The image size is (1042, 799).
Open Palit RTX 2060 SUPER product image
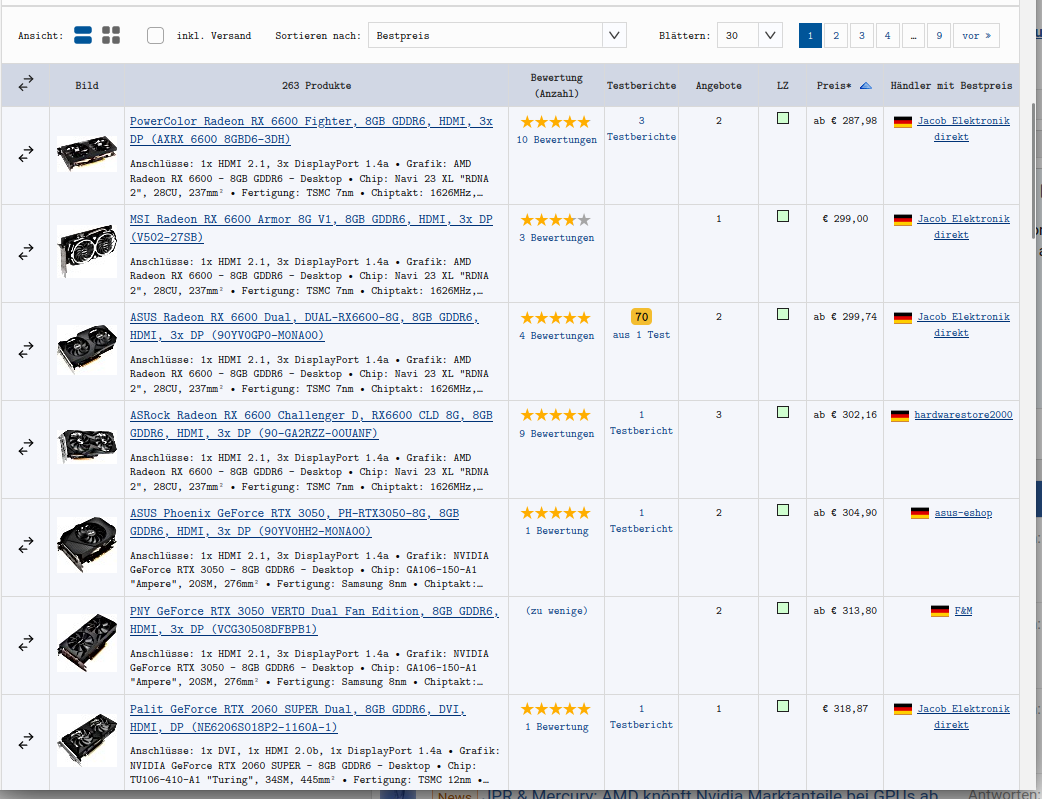click(x=87, y=741)
